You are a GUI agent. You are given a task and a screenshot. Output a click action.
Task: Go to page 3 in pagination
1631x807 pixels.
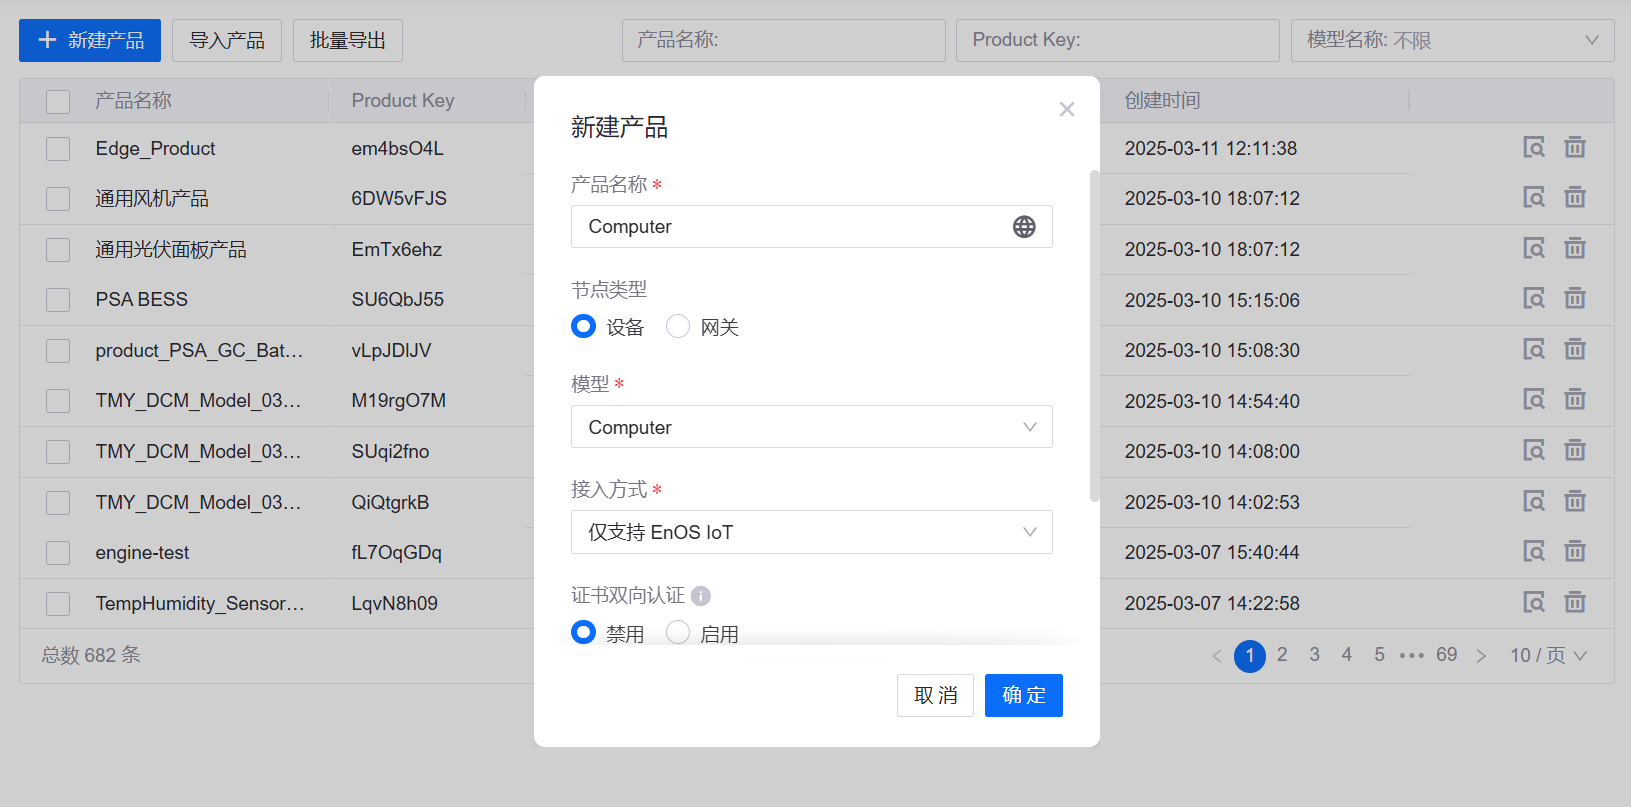point(1314,655)
